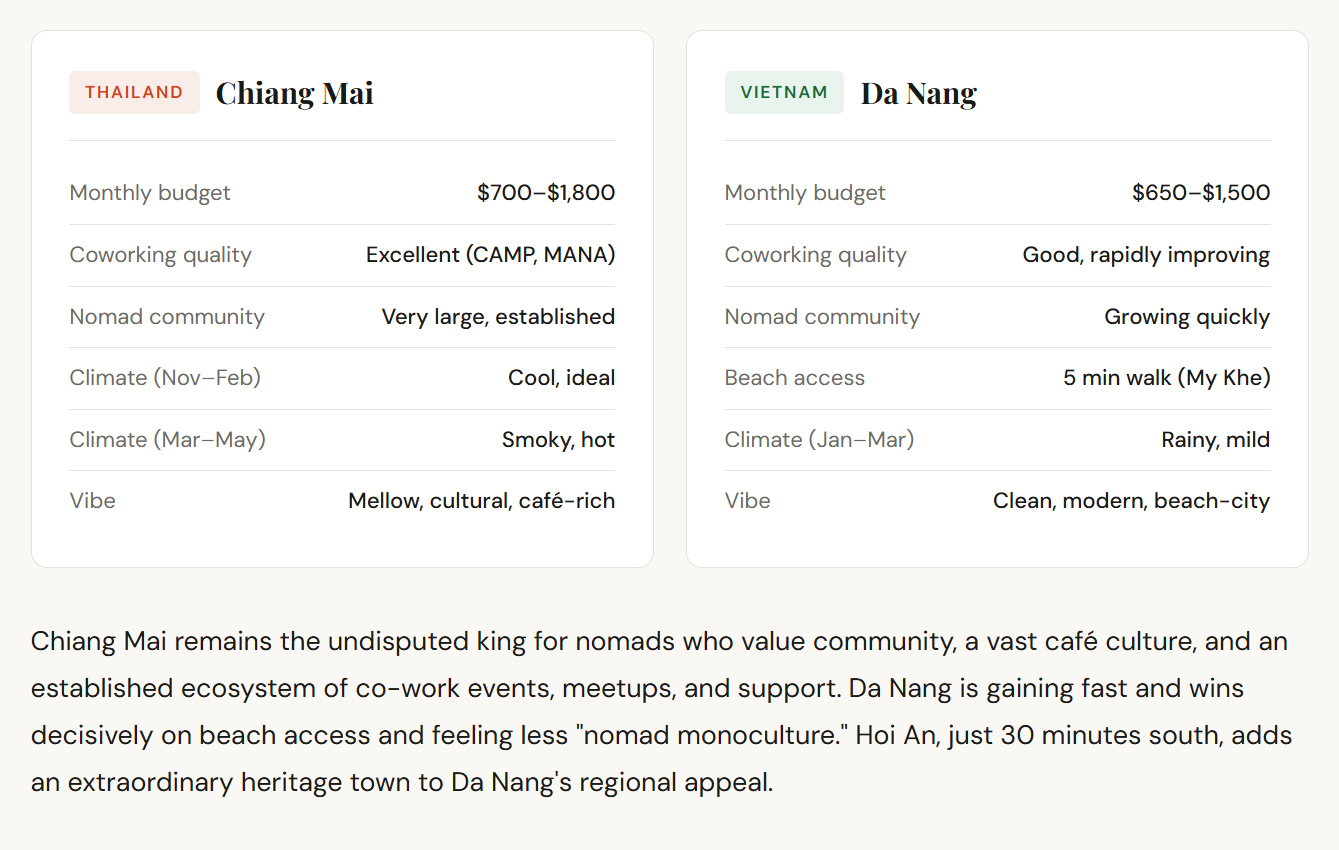Click the THAILAND country badge
The image size is (1339, 850).
pyautogui.click(x=134, y=93)
